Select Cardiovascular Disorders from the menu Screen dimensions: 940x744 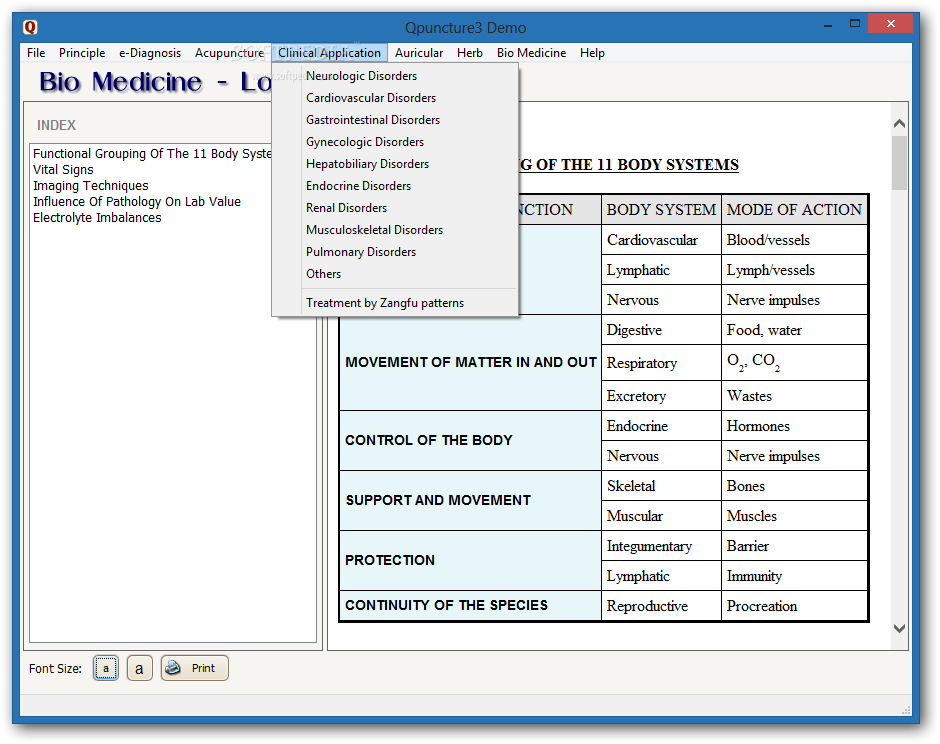tap(395, 98)
